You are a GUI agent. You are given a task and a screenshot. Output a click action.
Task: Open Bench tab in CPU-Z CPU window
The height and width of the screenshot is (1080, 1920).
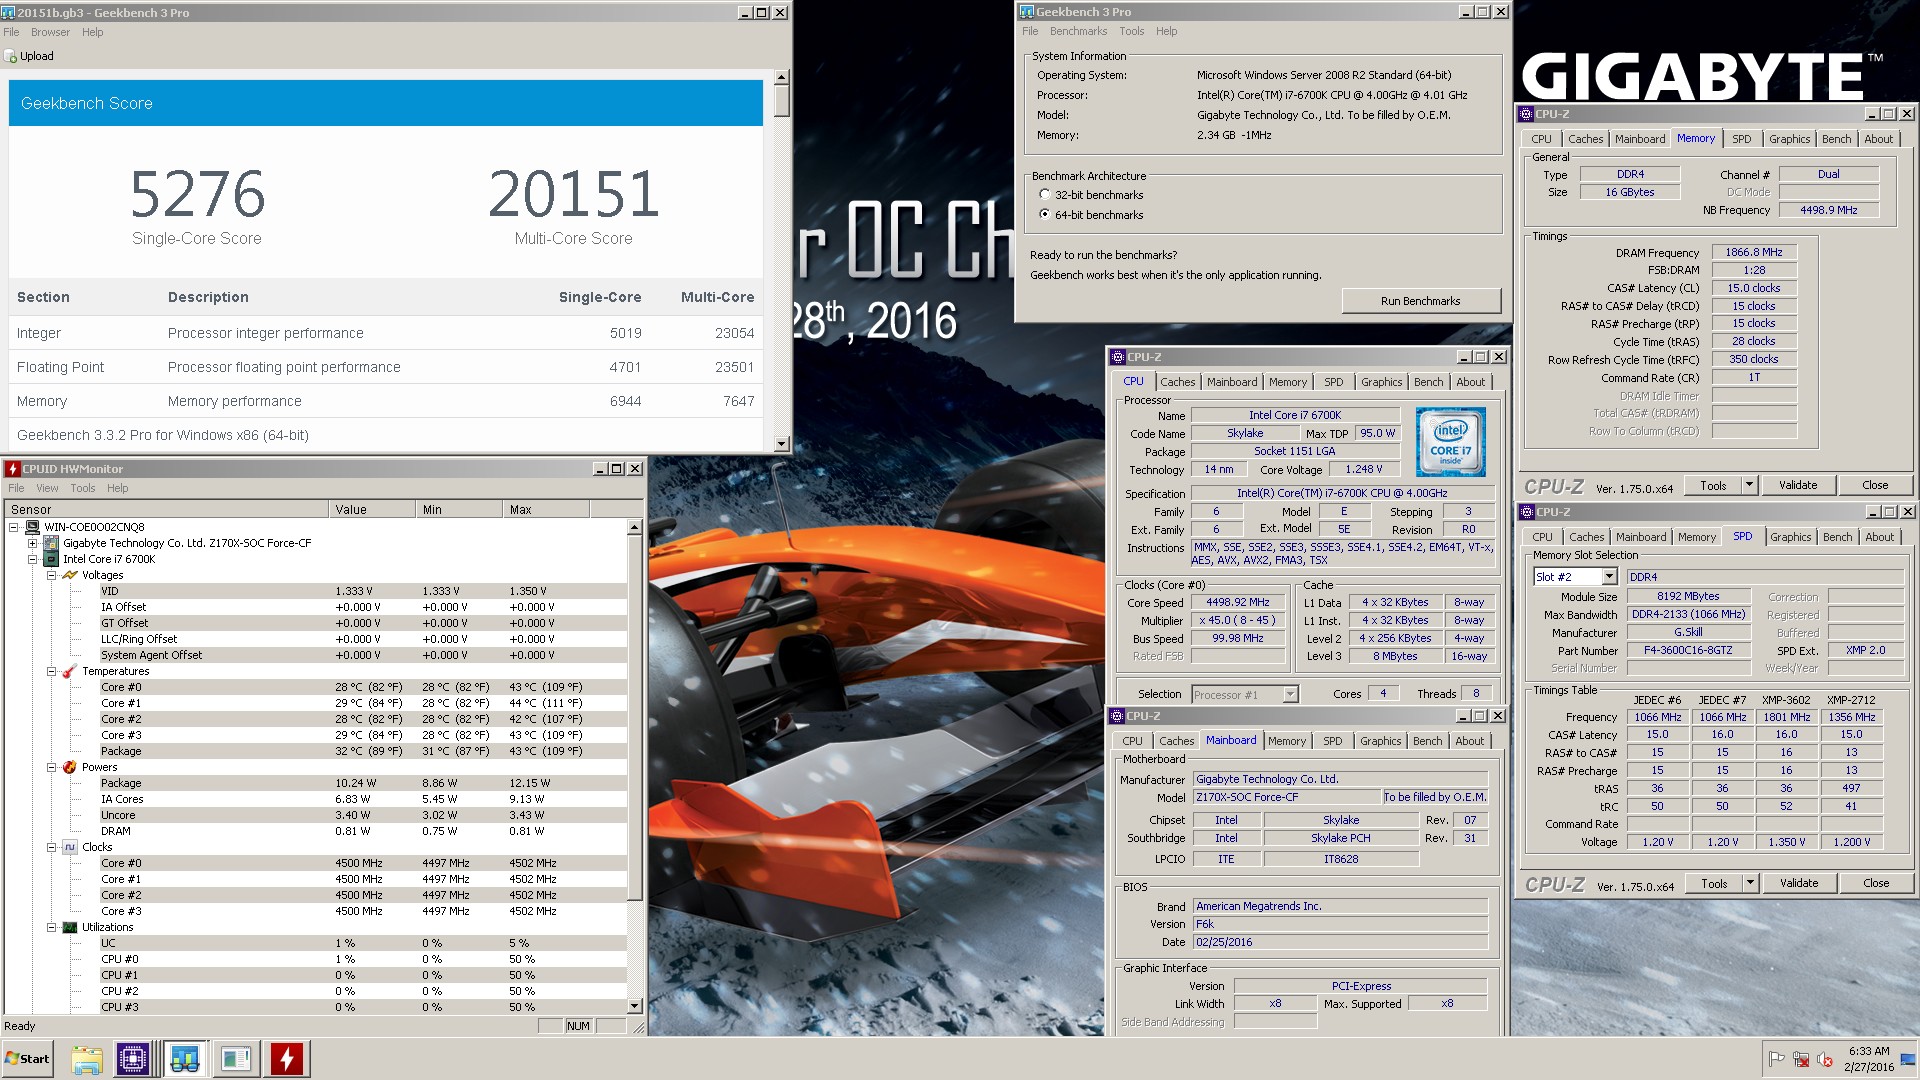click(1428, 382)
